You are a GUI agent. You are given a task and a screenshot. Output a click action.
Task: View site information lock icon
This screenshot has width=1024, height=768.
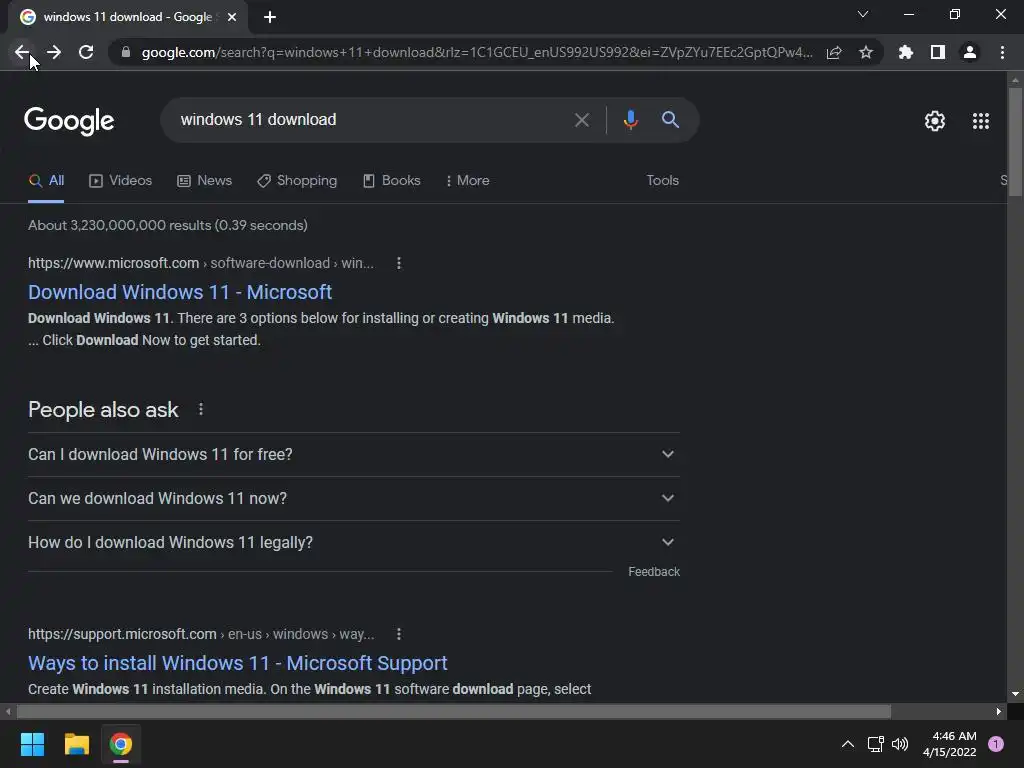click(x=125, y=52)
